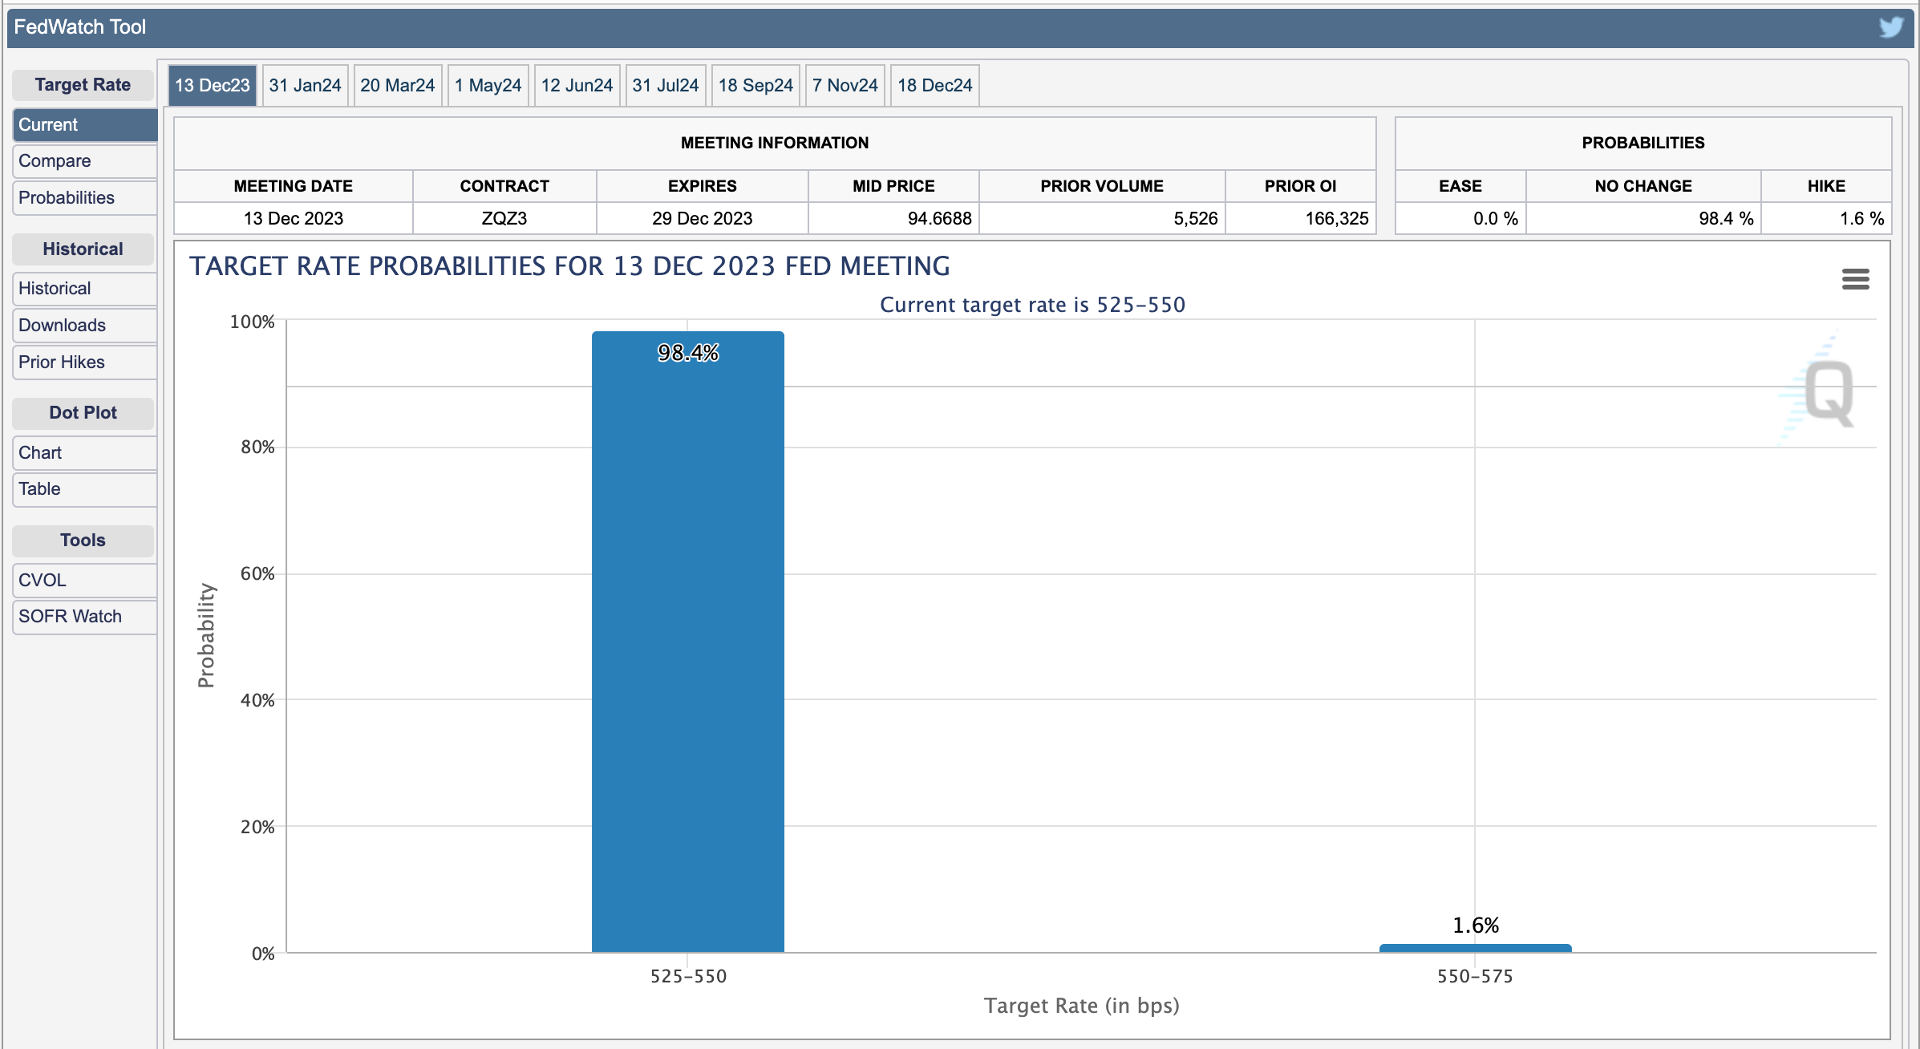Click the 98.4% bar for 525-550
This screenshot has height=1049, width=1920.
pyautogui.click(x=688, y=642)
